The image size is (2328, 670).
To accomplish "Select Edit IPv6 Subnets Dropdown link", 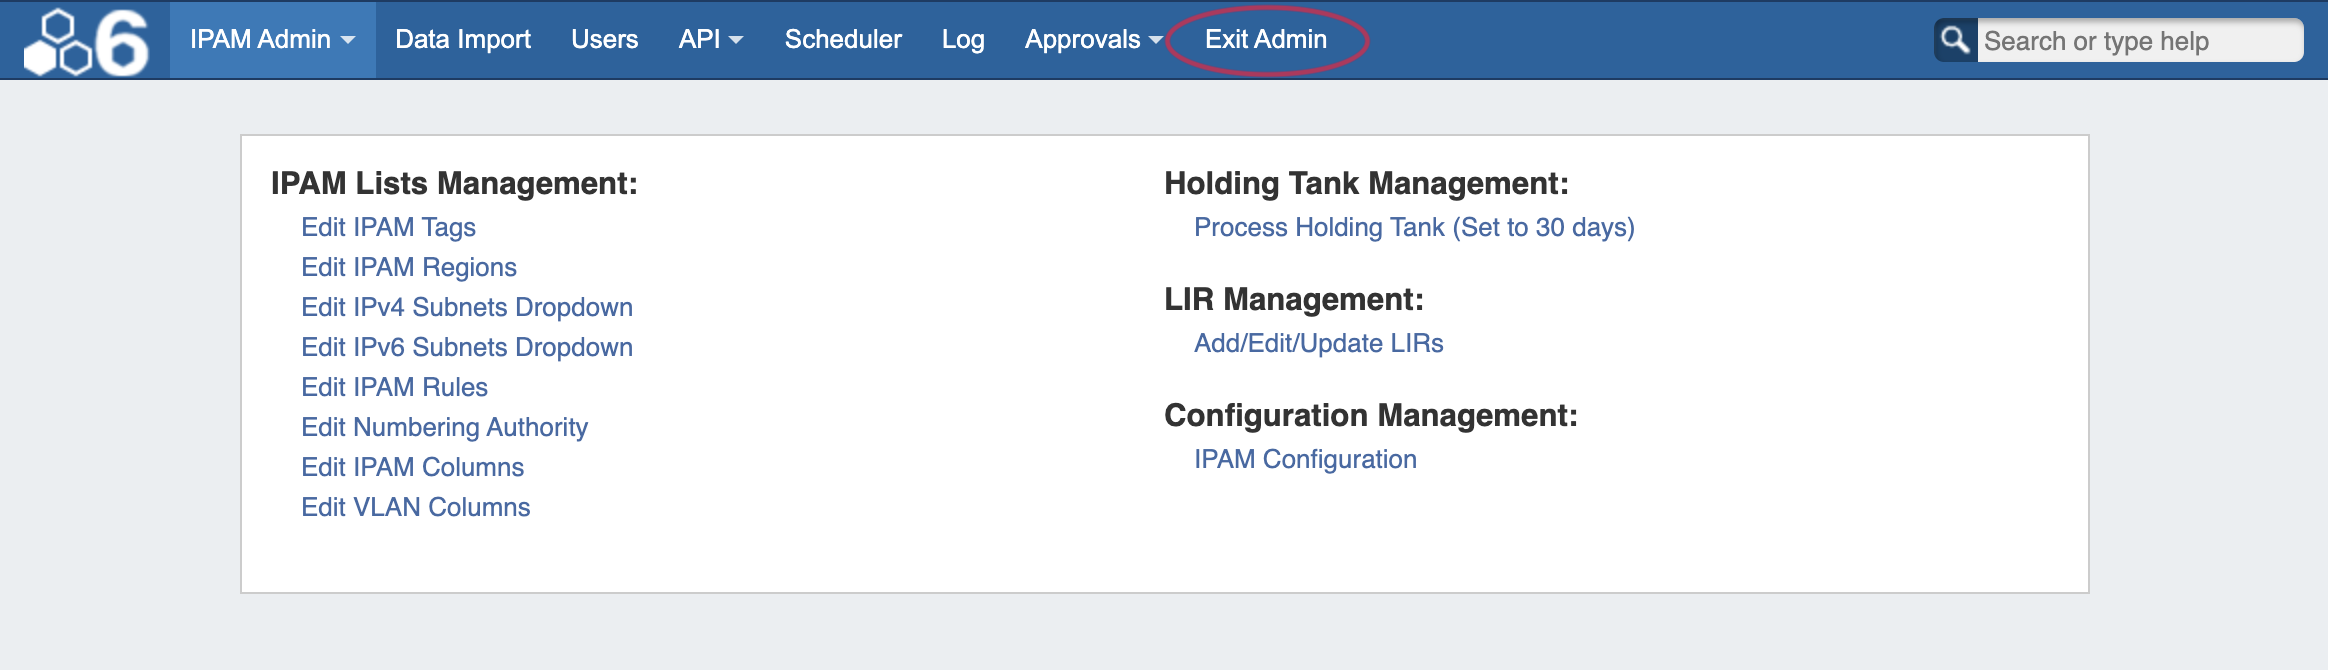I will 467,347.
